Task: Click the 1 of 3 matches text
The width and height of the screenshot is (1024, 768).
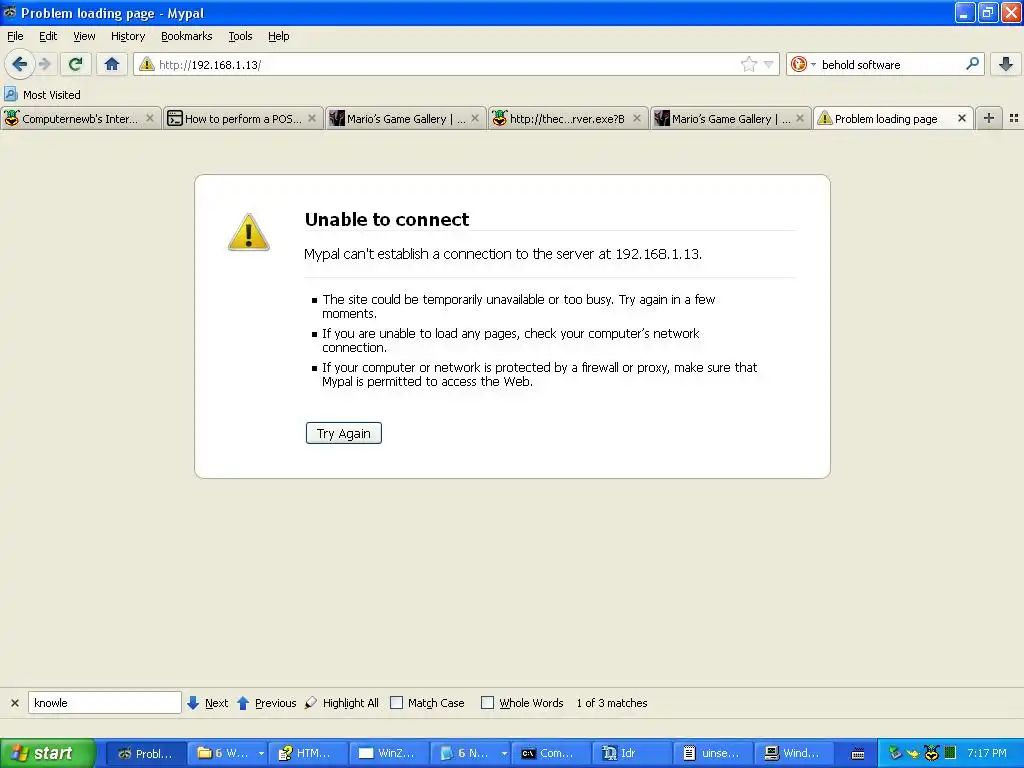Action: pyautogui.click(x=612, y=703)
